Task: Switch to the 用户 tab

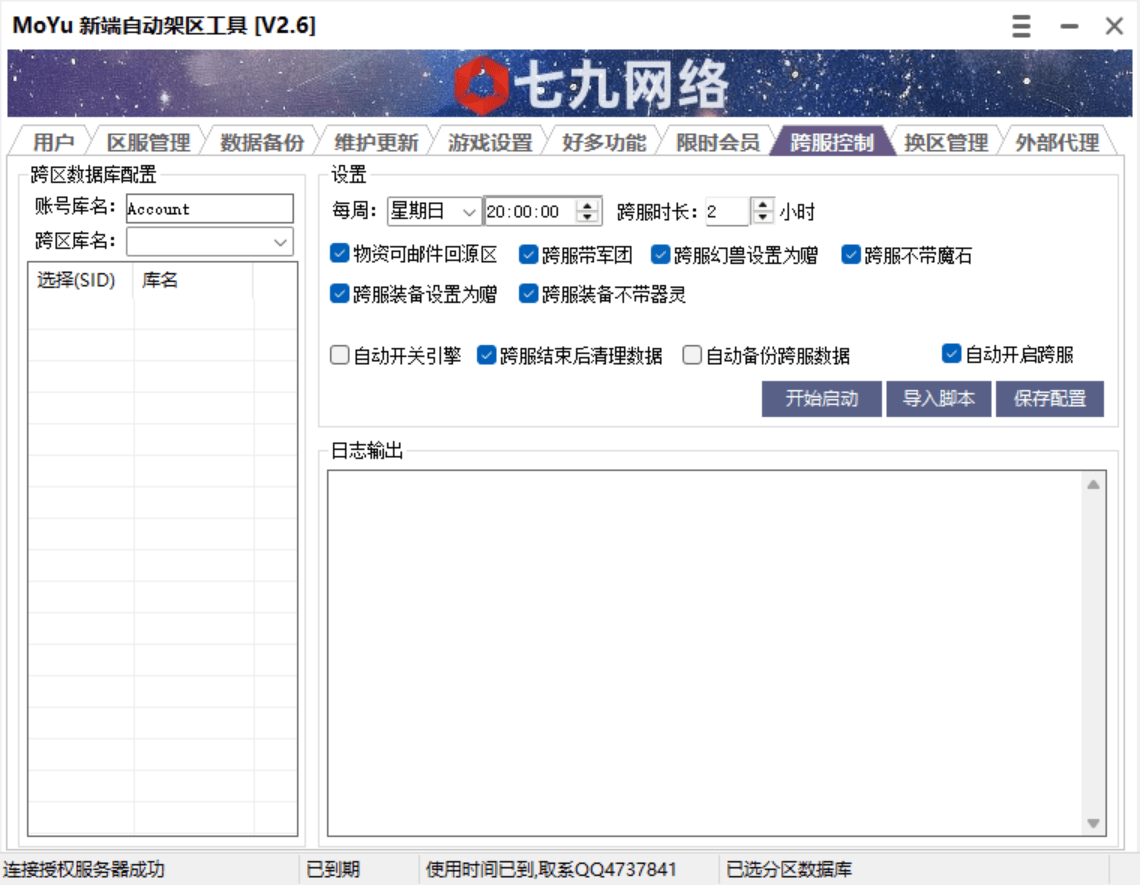Action: 51,142
